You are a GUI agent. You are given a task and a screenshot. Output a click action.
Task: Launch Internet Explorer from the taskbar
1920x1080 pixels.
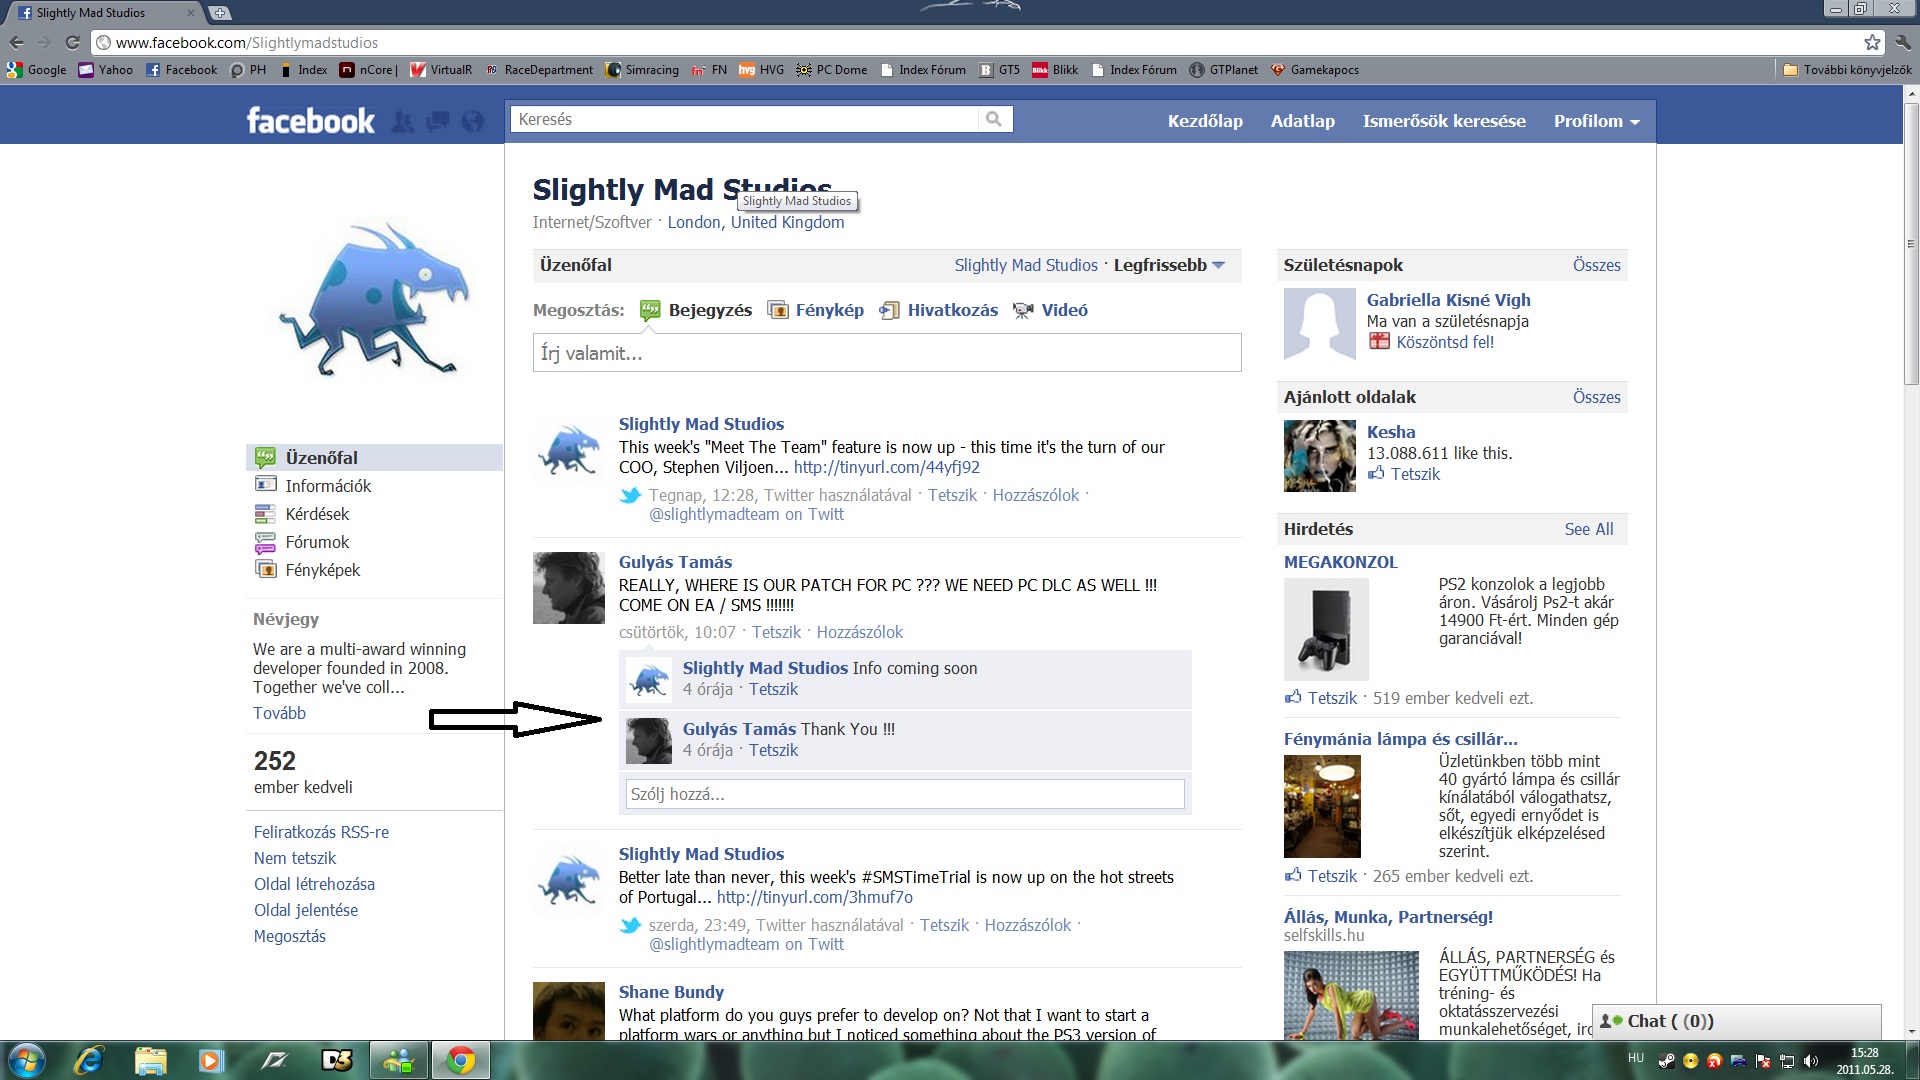(x=89, y=1060)
